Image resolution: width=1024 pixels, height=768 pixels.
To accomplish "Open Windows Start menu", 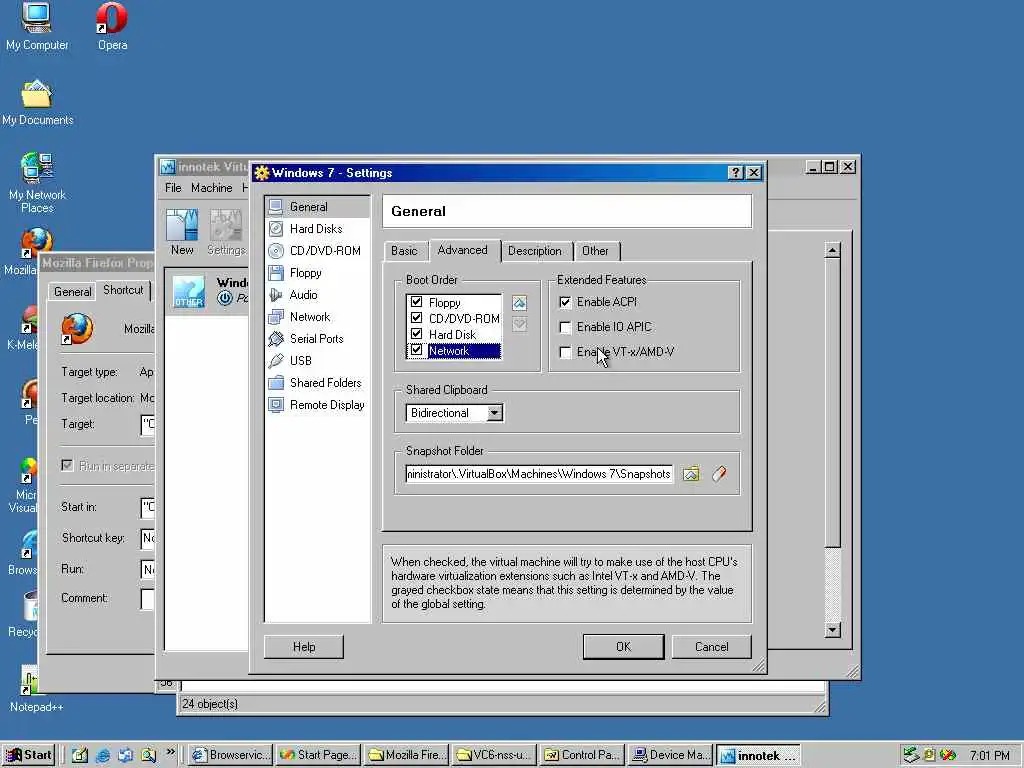I will pos(28,755).
